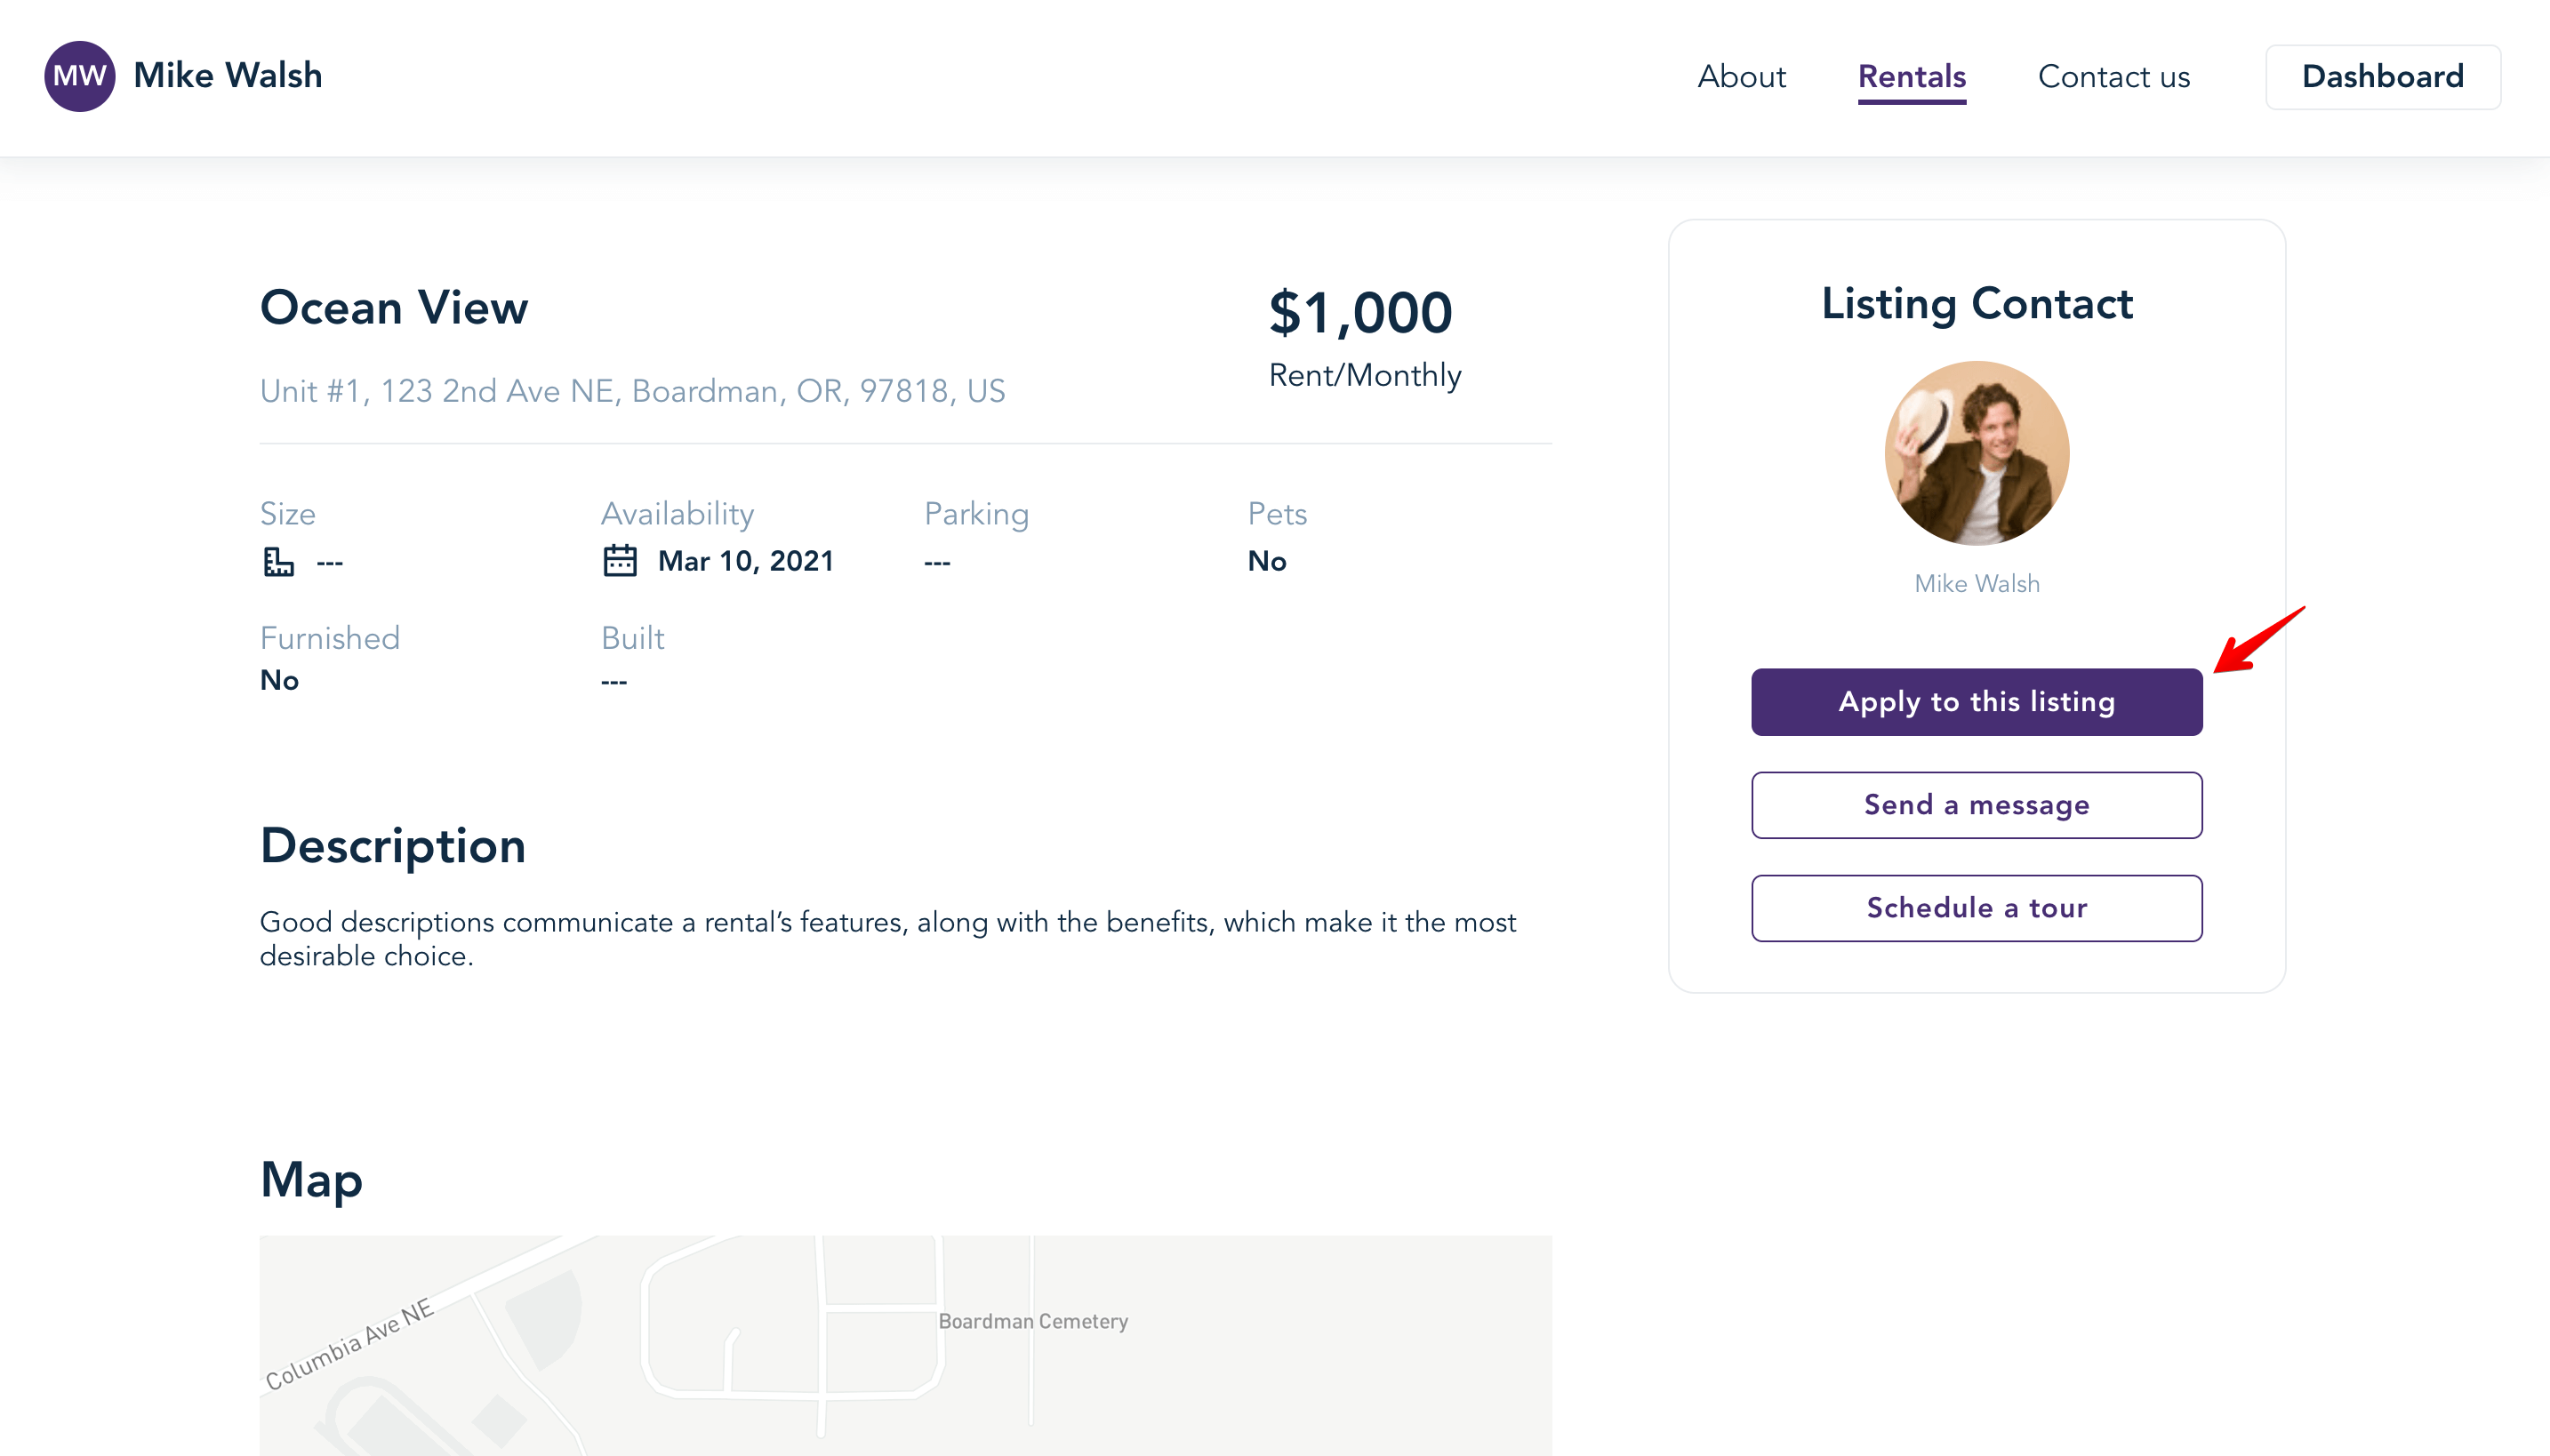Image resolution: width=2550 pixels, height=1456 pixels.
Task: Click Columbia Ave NE label on map
Action: click(349, 1343)
